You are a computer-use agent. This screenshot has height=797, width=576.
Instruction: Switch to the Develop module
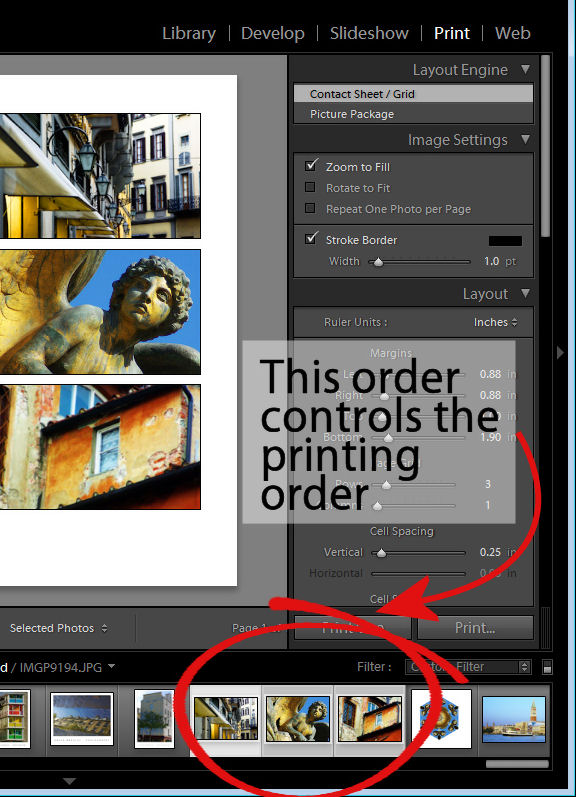272,33
